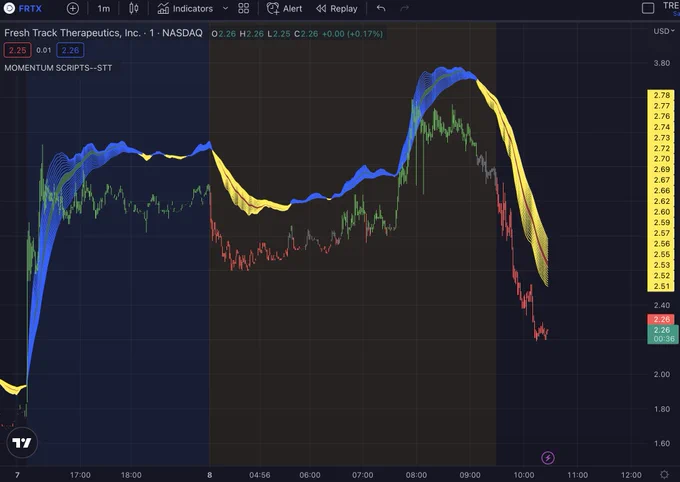
Task: Click the 2.40 price axis label
Action: (662, 305)
